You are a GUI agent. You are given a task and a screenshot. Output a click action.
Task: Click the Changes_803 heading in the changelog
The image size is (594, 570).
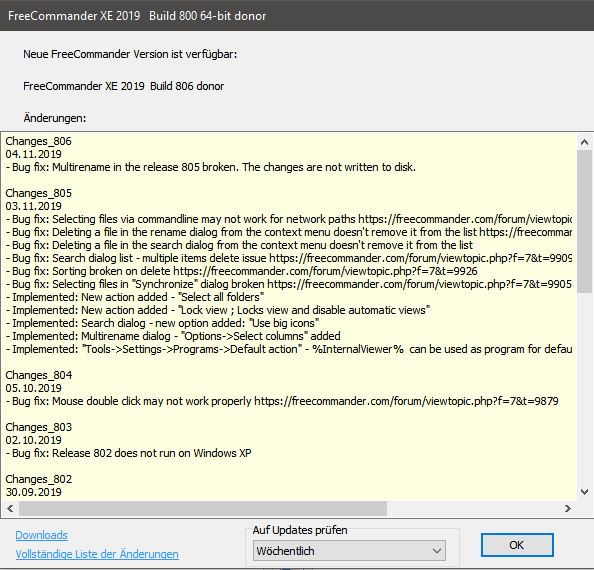38,427
